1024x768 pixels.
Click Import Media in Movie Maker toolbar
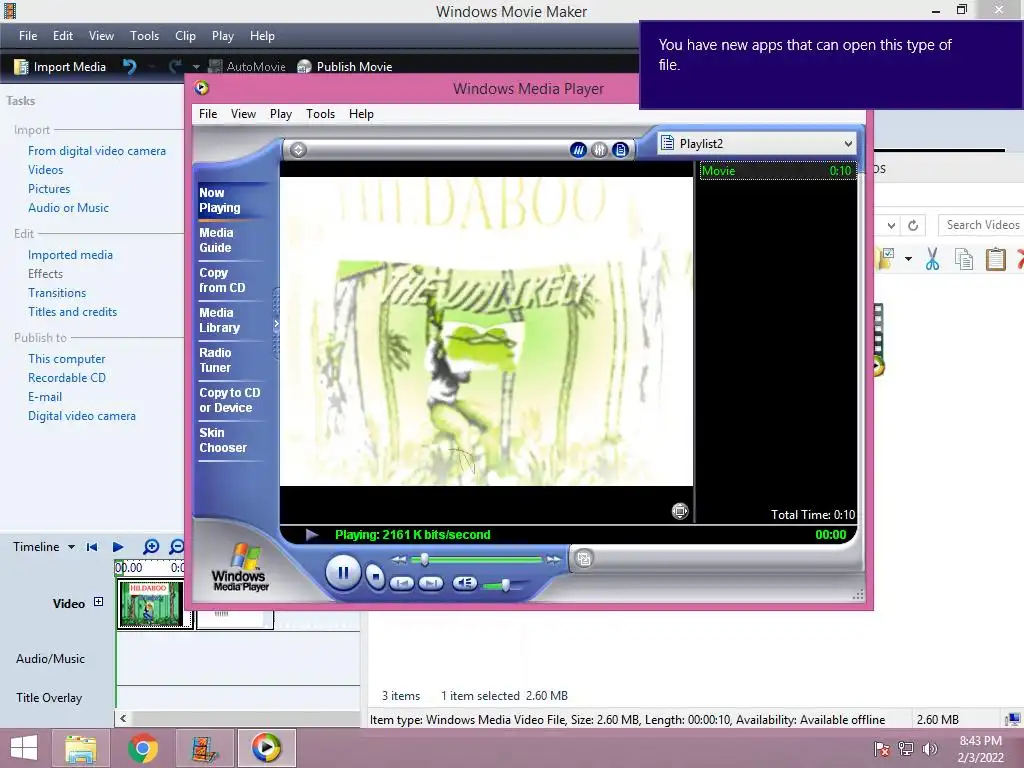pyautogui.click(x=60, y=67)
